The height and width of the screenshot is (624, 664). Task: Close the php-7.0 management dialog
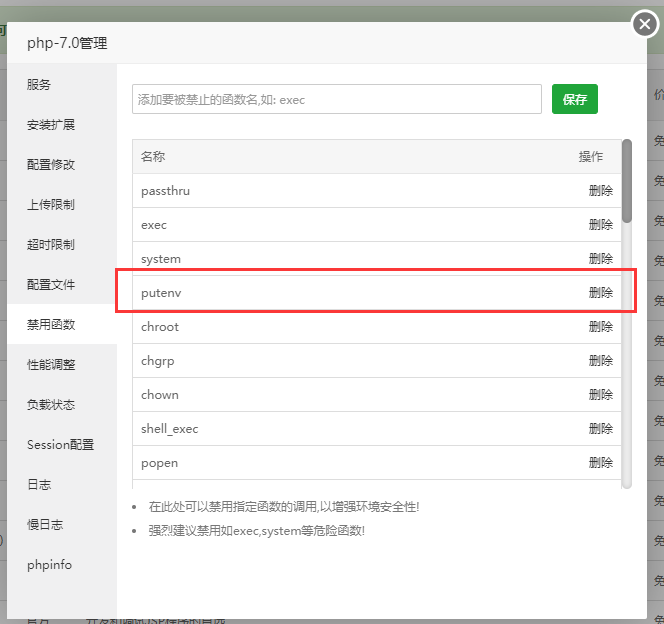pyautogui.click(x=645, y=25)
